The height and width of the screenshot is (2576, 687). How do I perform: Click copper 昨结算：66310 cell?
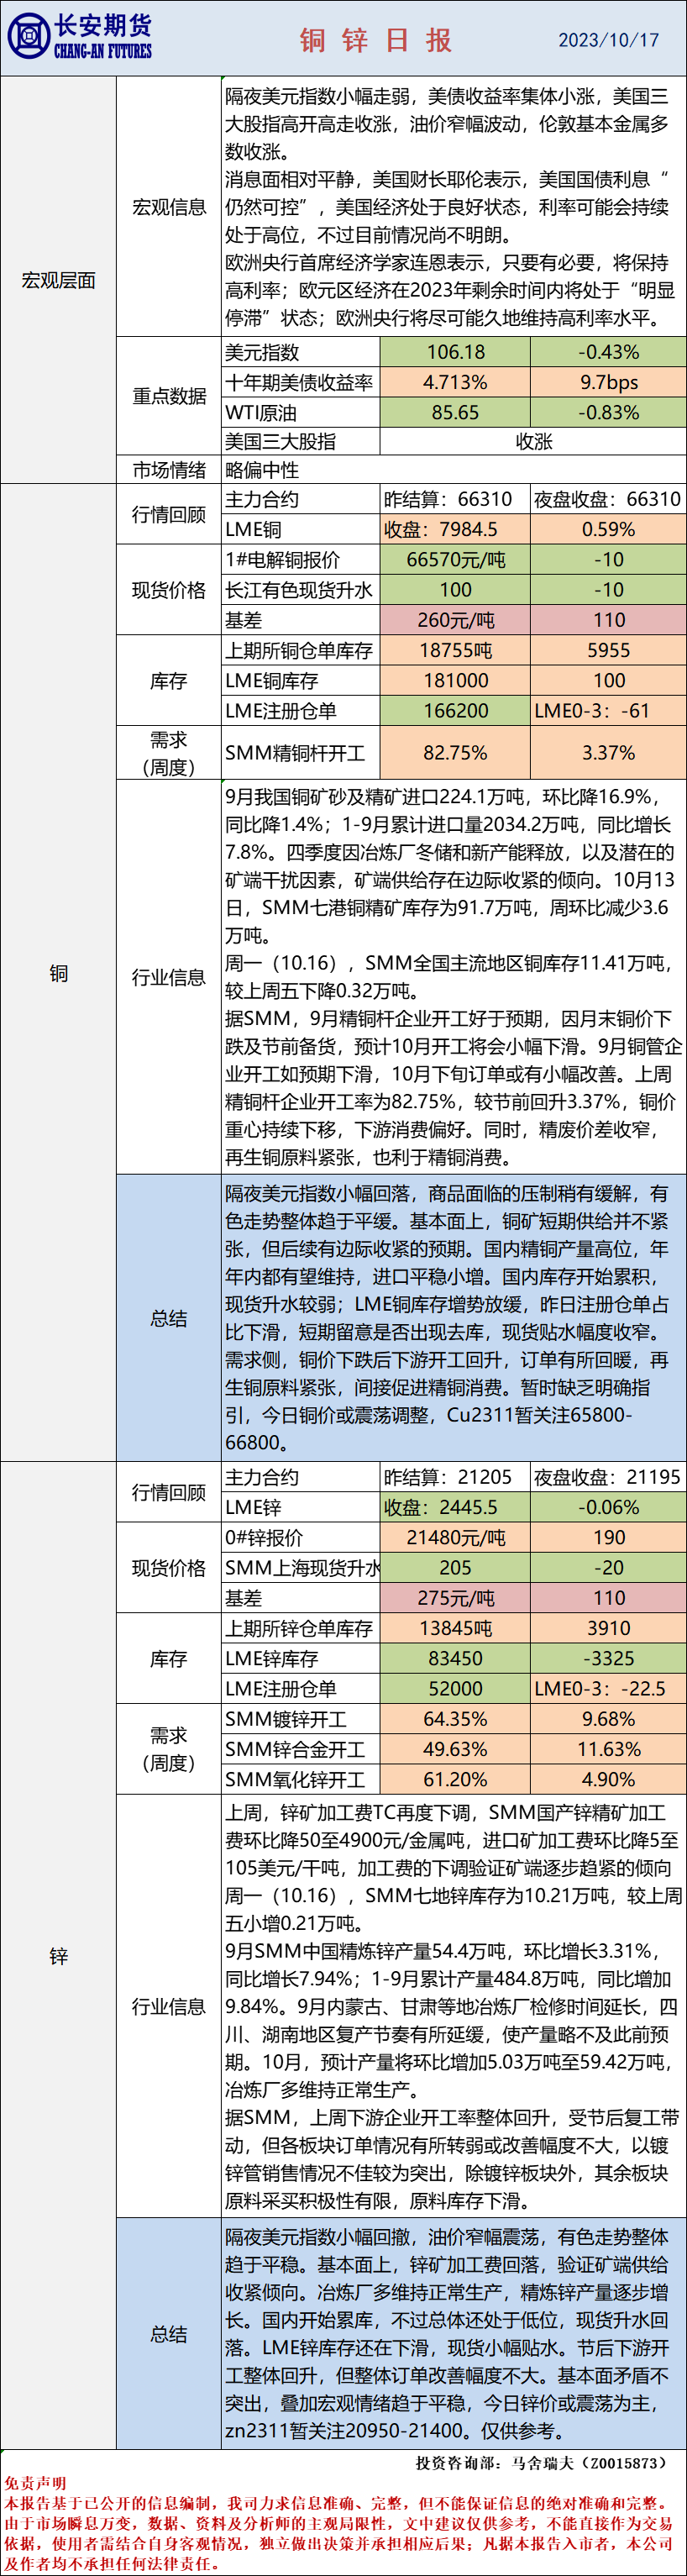[455, 499]
